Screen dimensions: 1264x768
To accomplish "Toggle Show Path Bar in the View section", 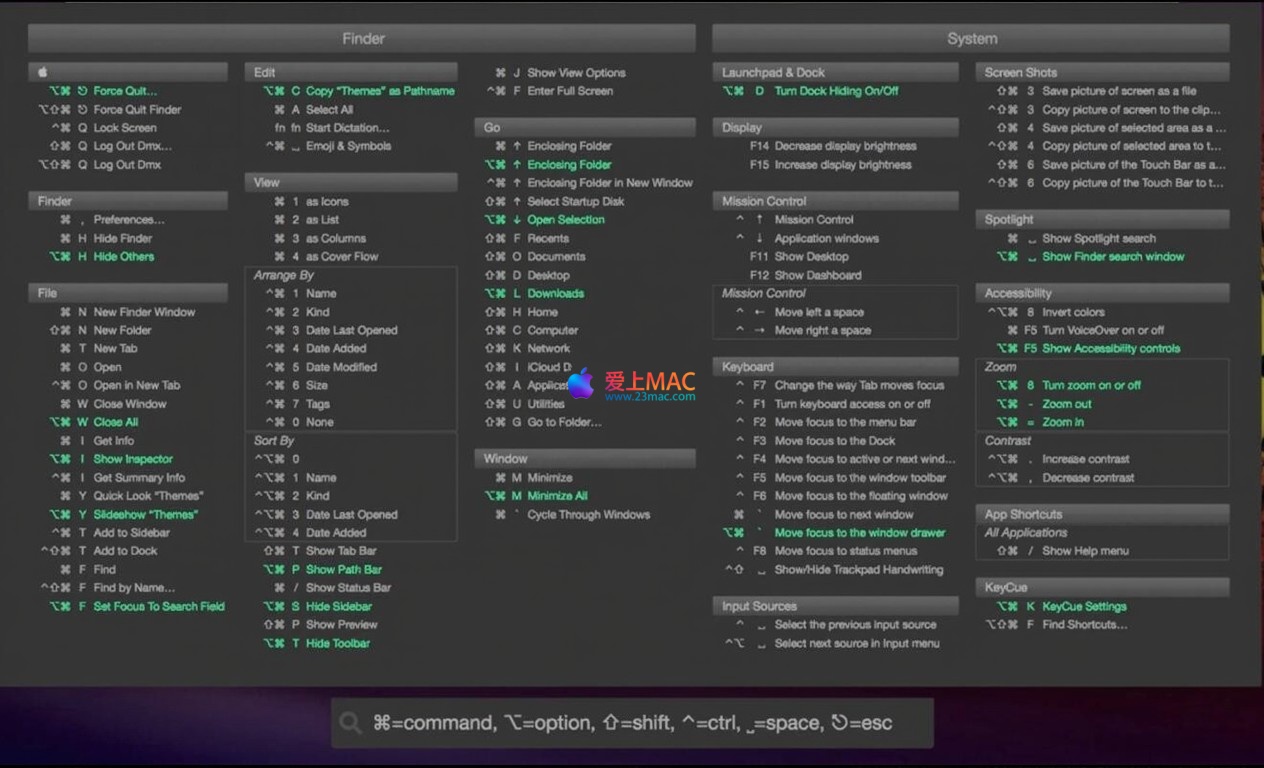I will click(x=343, y=570).
